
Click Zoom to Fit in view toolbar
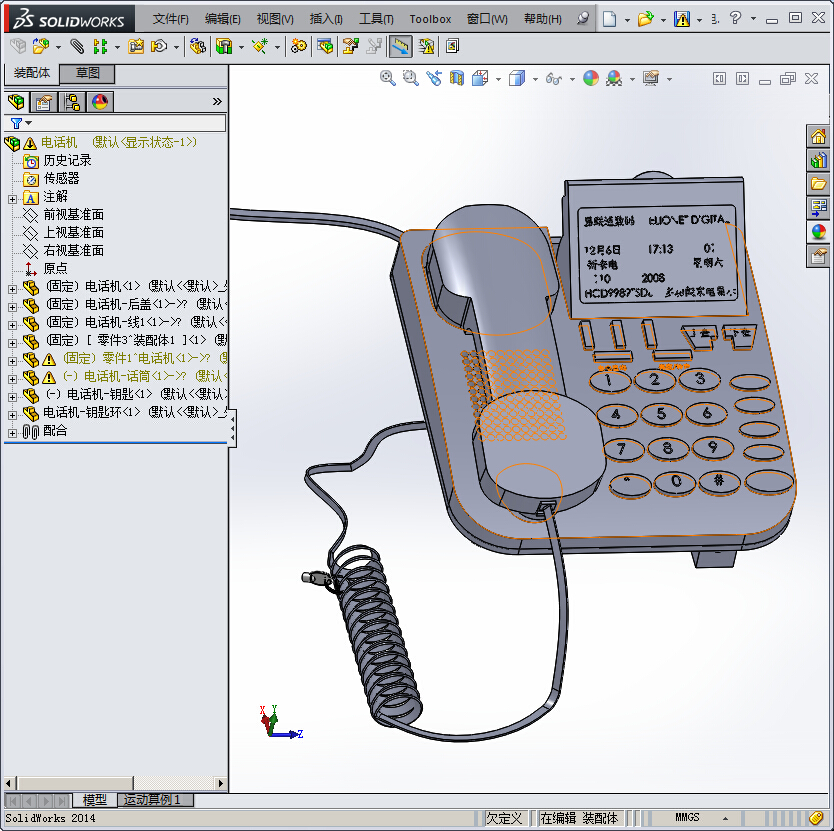(x=388, y=79)
